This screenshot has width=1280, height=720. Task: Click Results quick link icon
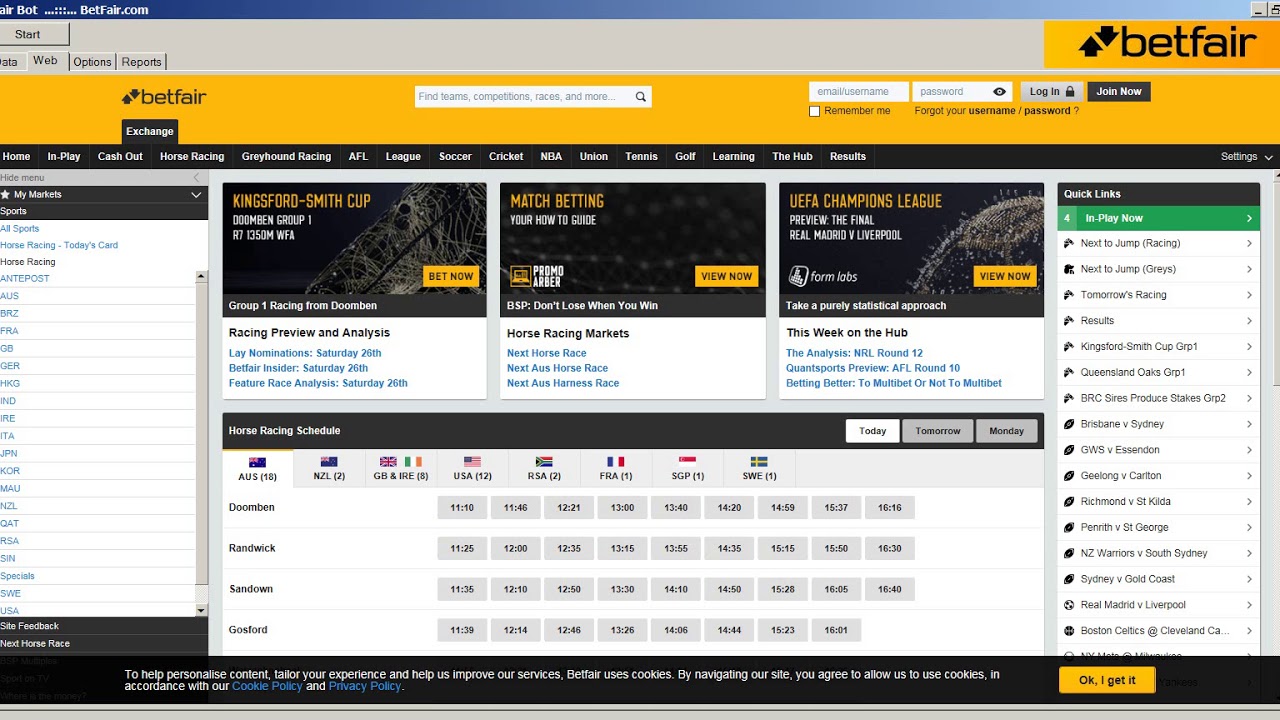click(x=1069, y=321)
